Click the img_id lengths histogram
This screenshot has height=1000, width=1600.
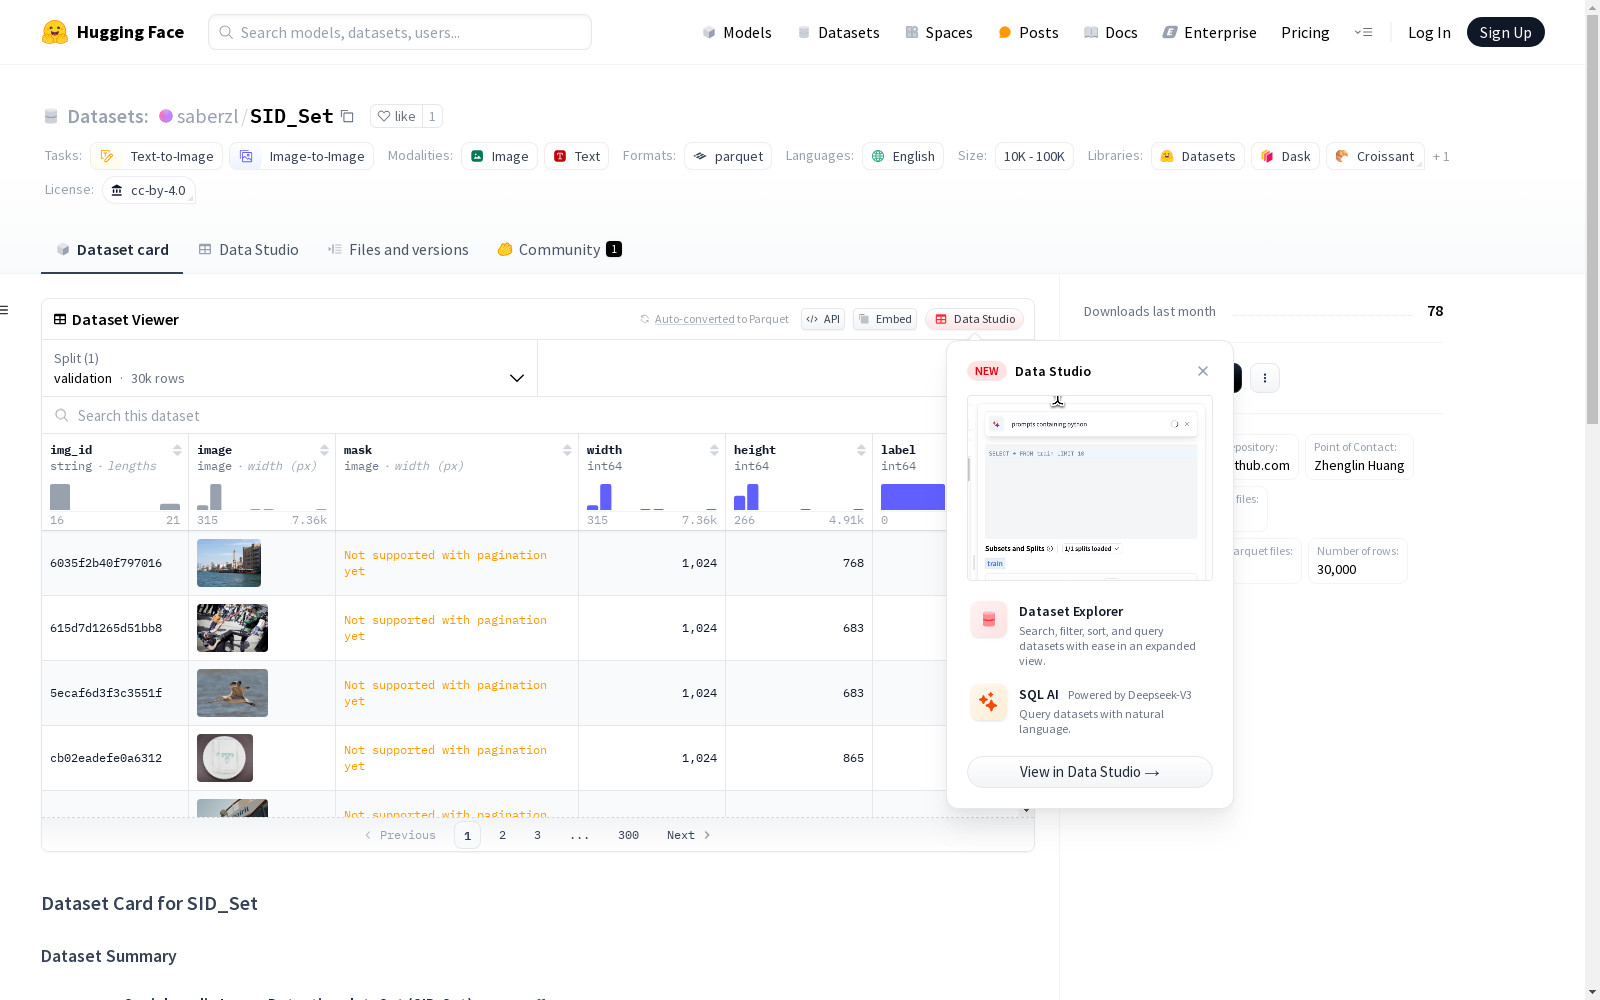(115, 496)
